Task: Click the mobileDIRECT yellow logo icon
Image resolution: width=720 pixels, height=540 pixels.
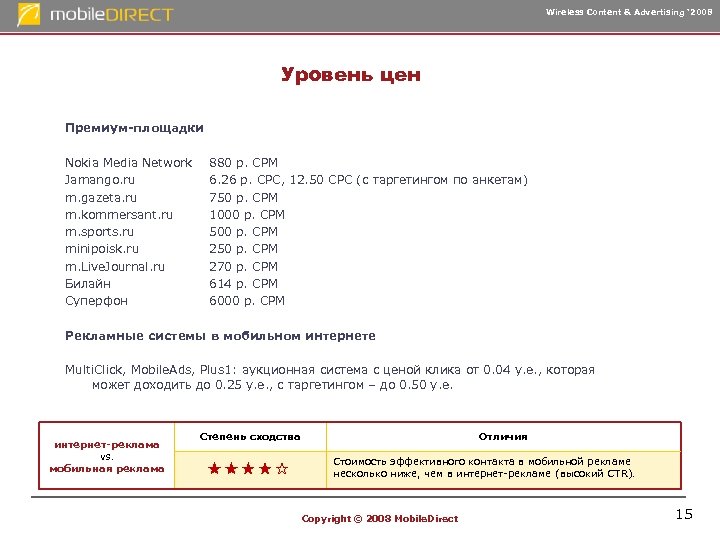Action: pyautogui.click(x=28, y=15)
